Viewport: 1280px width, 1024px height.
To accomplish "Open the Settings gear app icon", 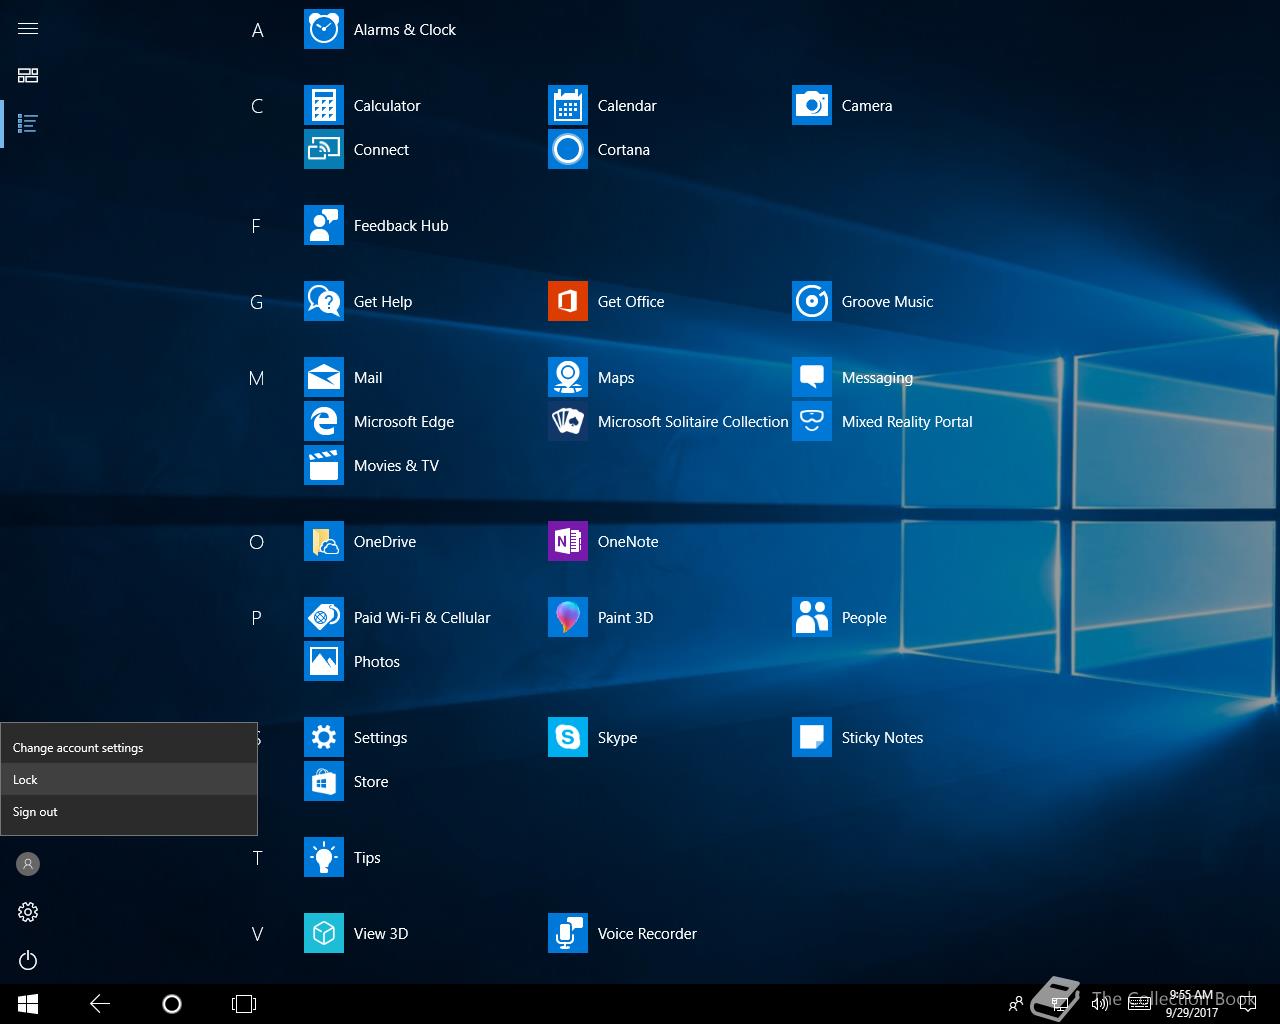I will point(324,737).
